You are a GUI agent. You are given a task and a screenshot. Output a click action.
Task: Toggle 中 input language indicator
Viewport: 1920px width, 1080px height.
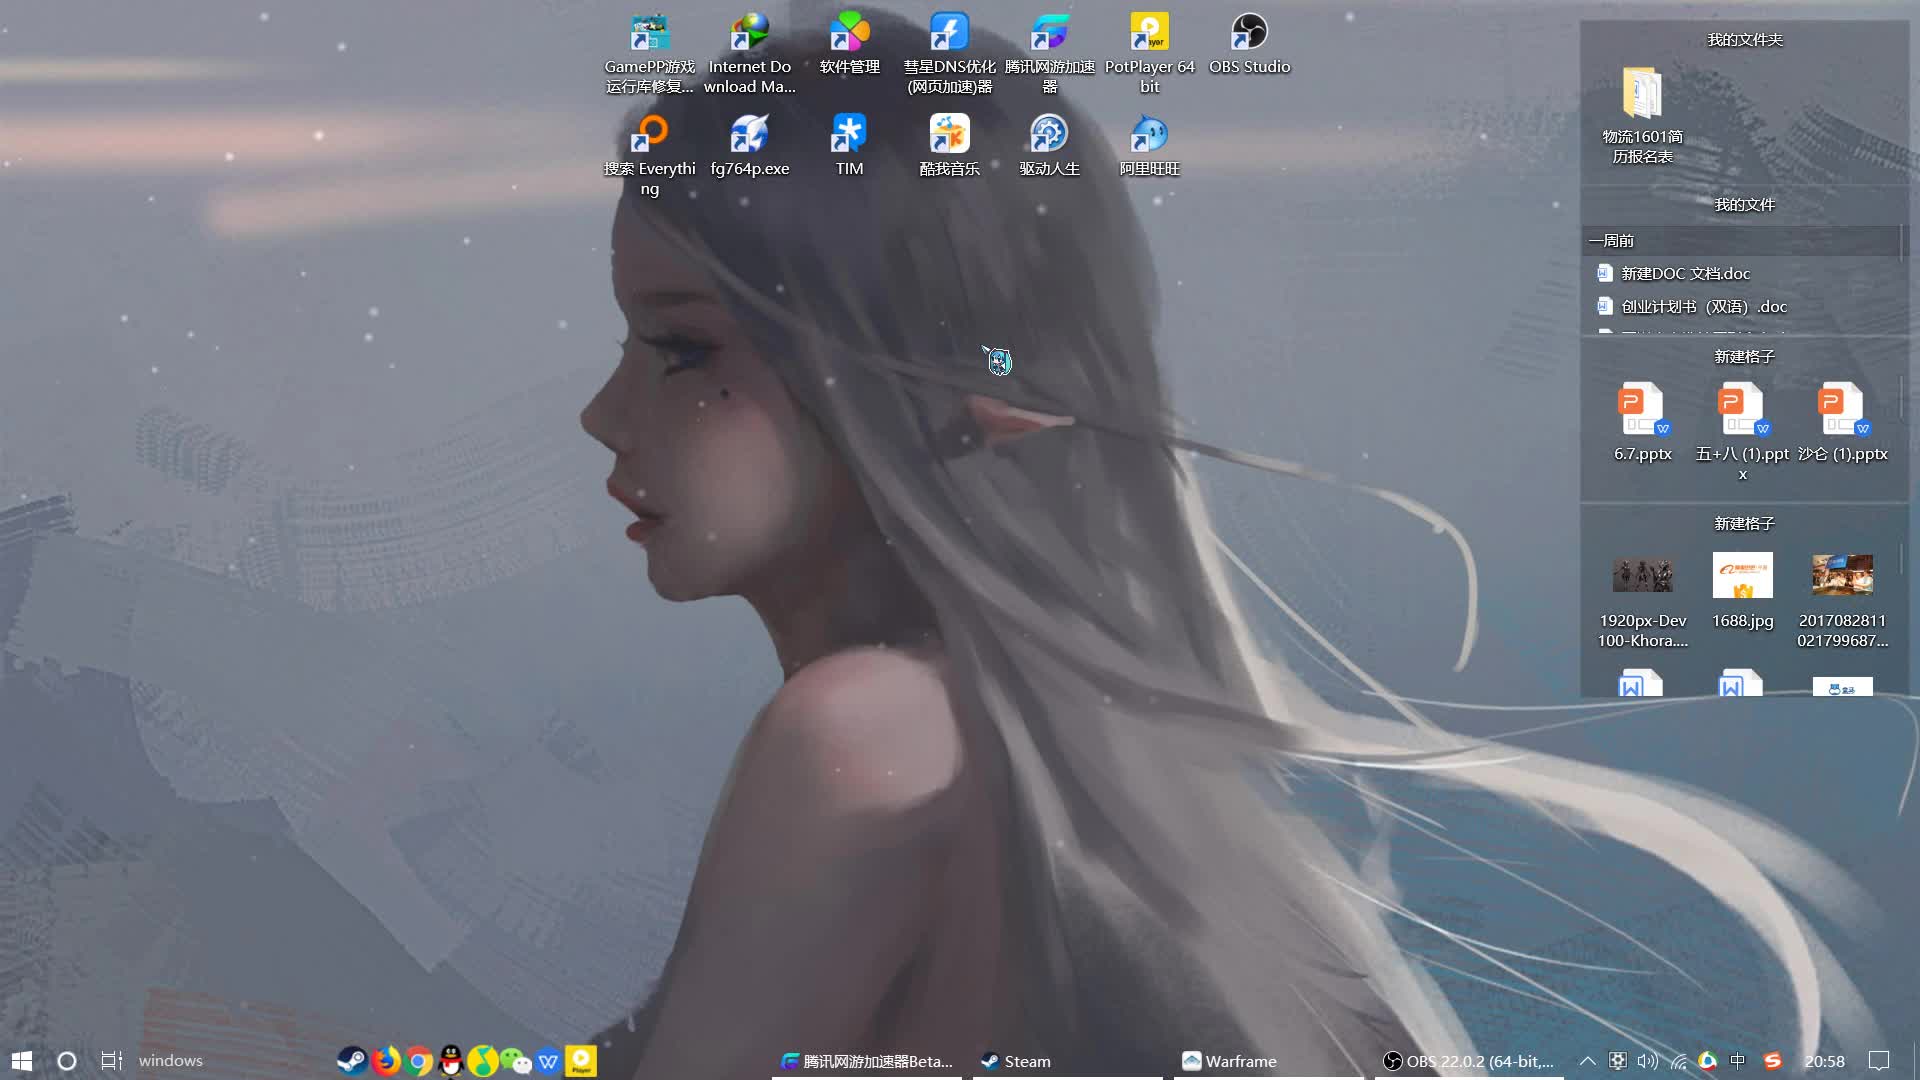(1738, 1060)
